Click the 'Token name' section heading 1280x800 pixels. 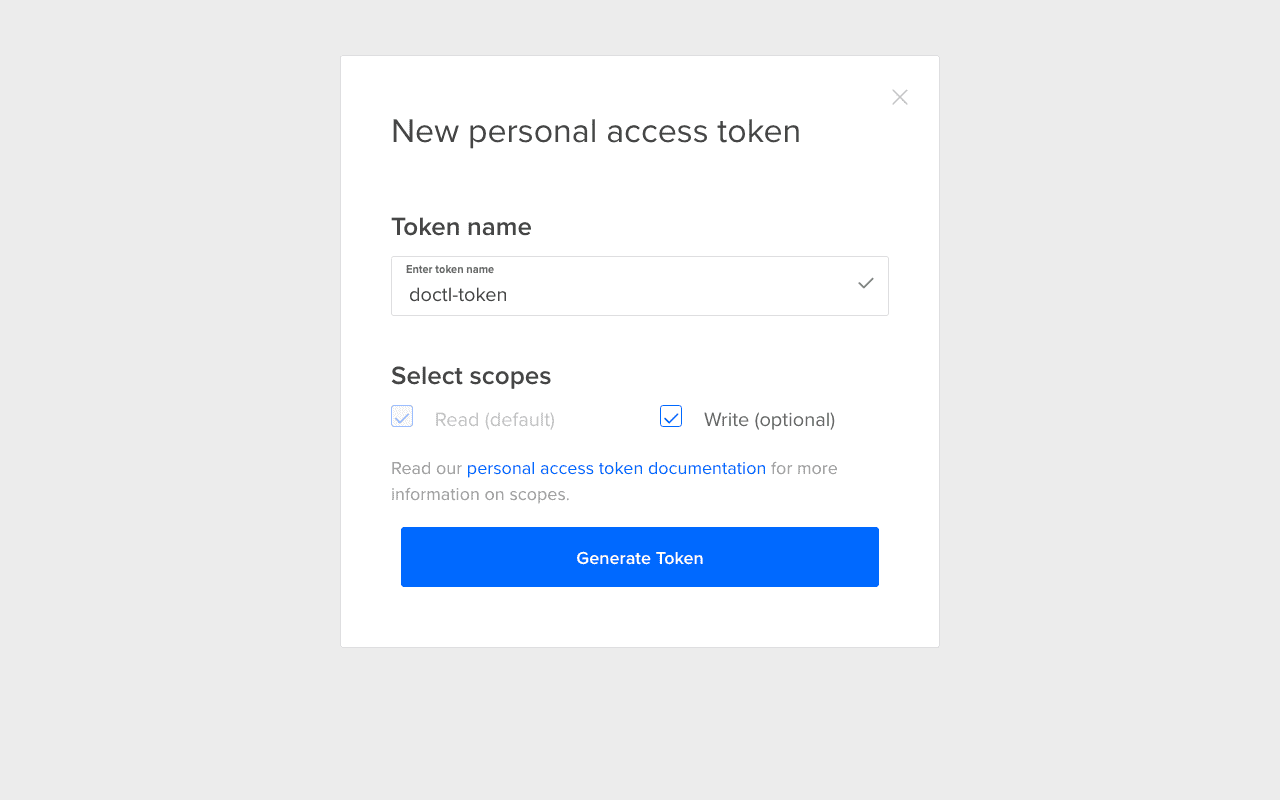point(461,227)
